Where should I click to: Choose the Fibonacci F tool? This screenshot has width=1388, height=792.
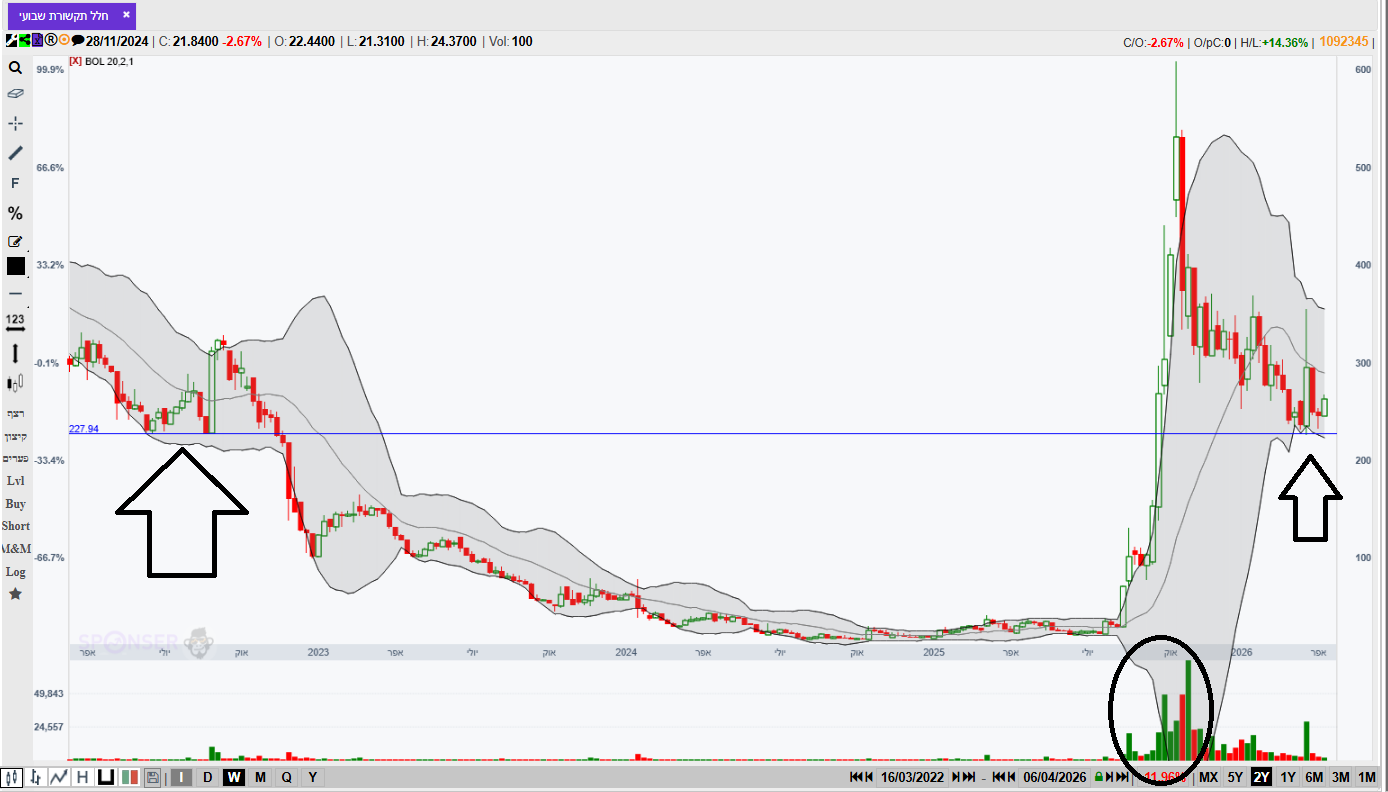click(15, 183)
